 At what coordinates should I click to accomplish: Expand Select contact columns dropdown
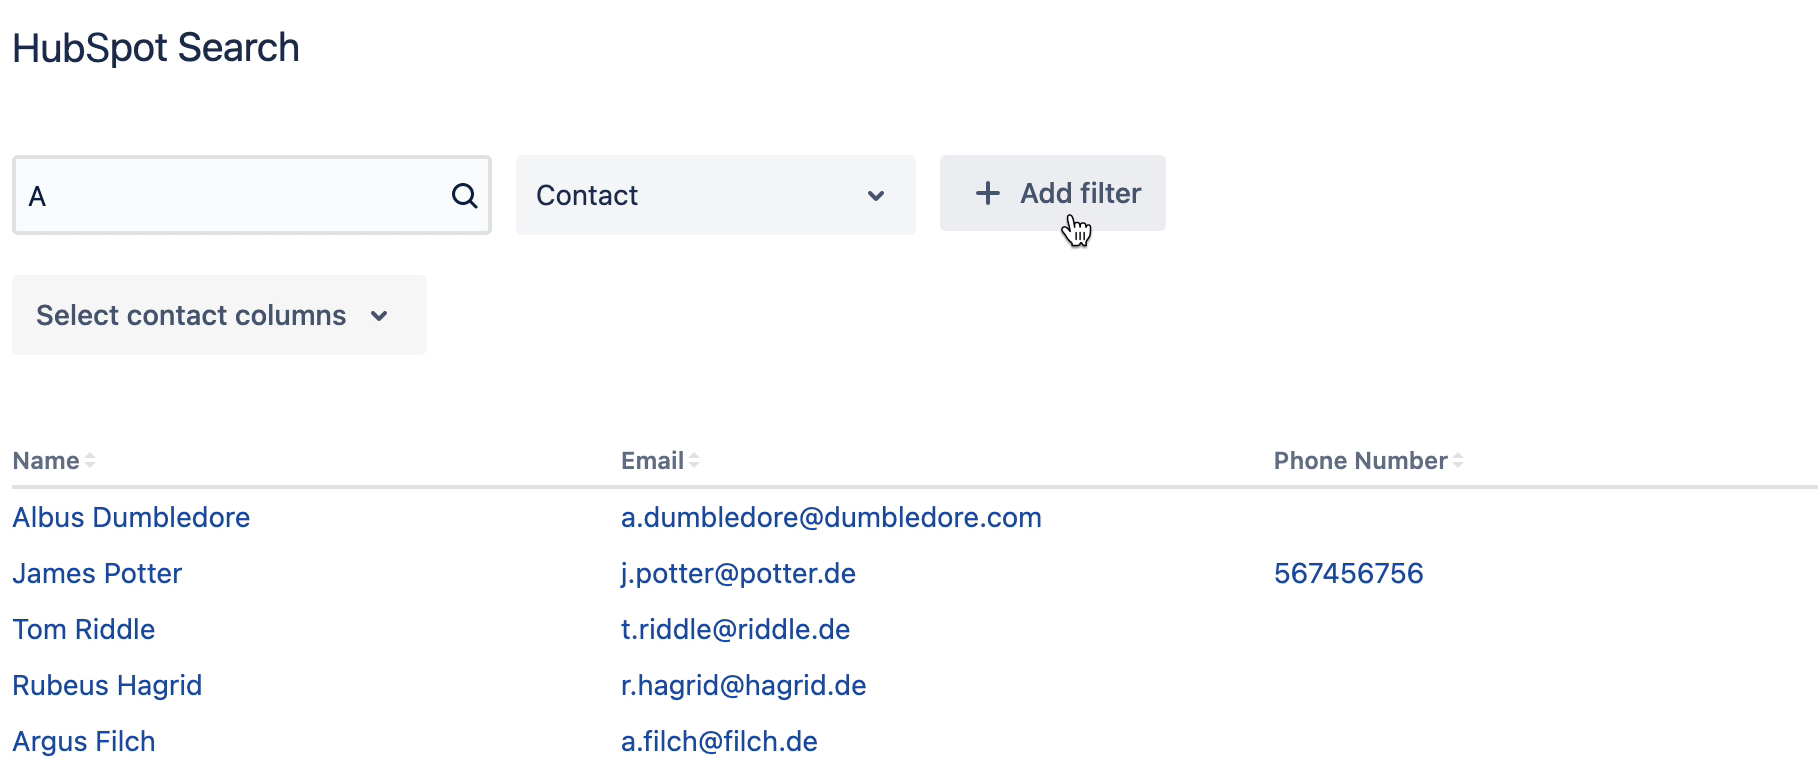click(x=219, y=315)
